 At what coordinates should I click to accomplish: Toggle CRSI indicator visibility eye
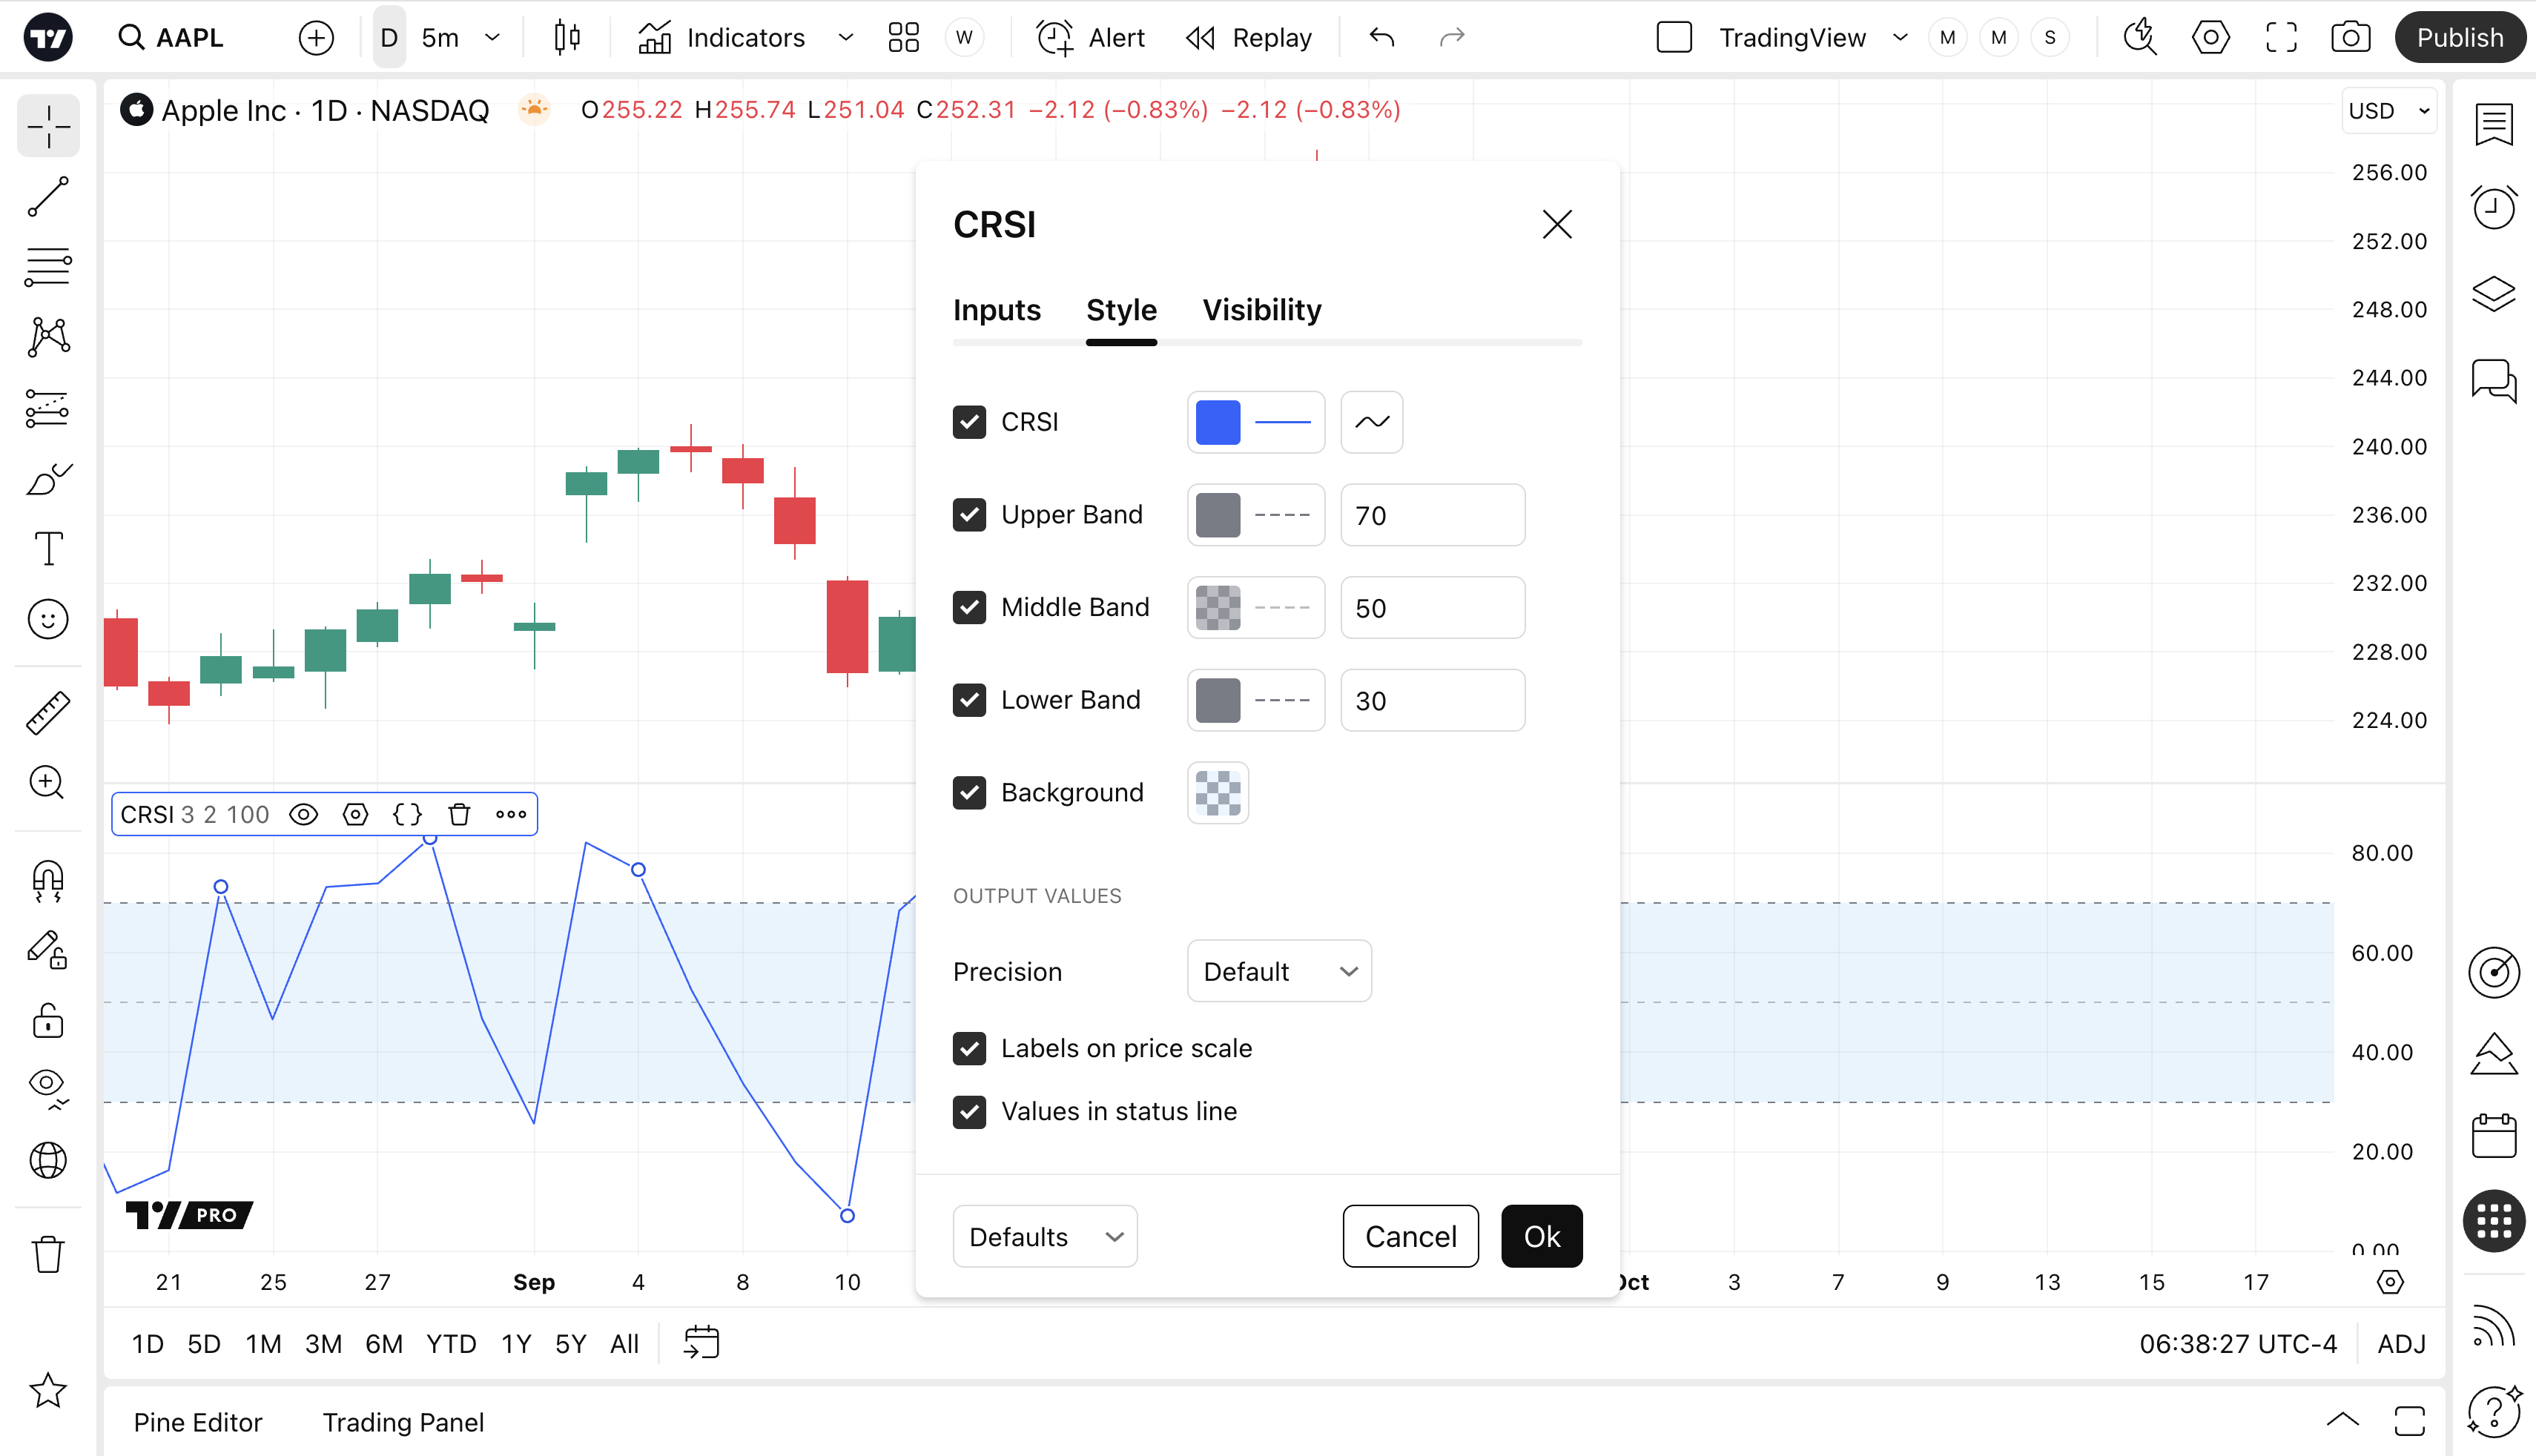click(303, 814)
